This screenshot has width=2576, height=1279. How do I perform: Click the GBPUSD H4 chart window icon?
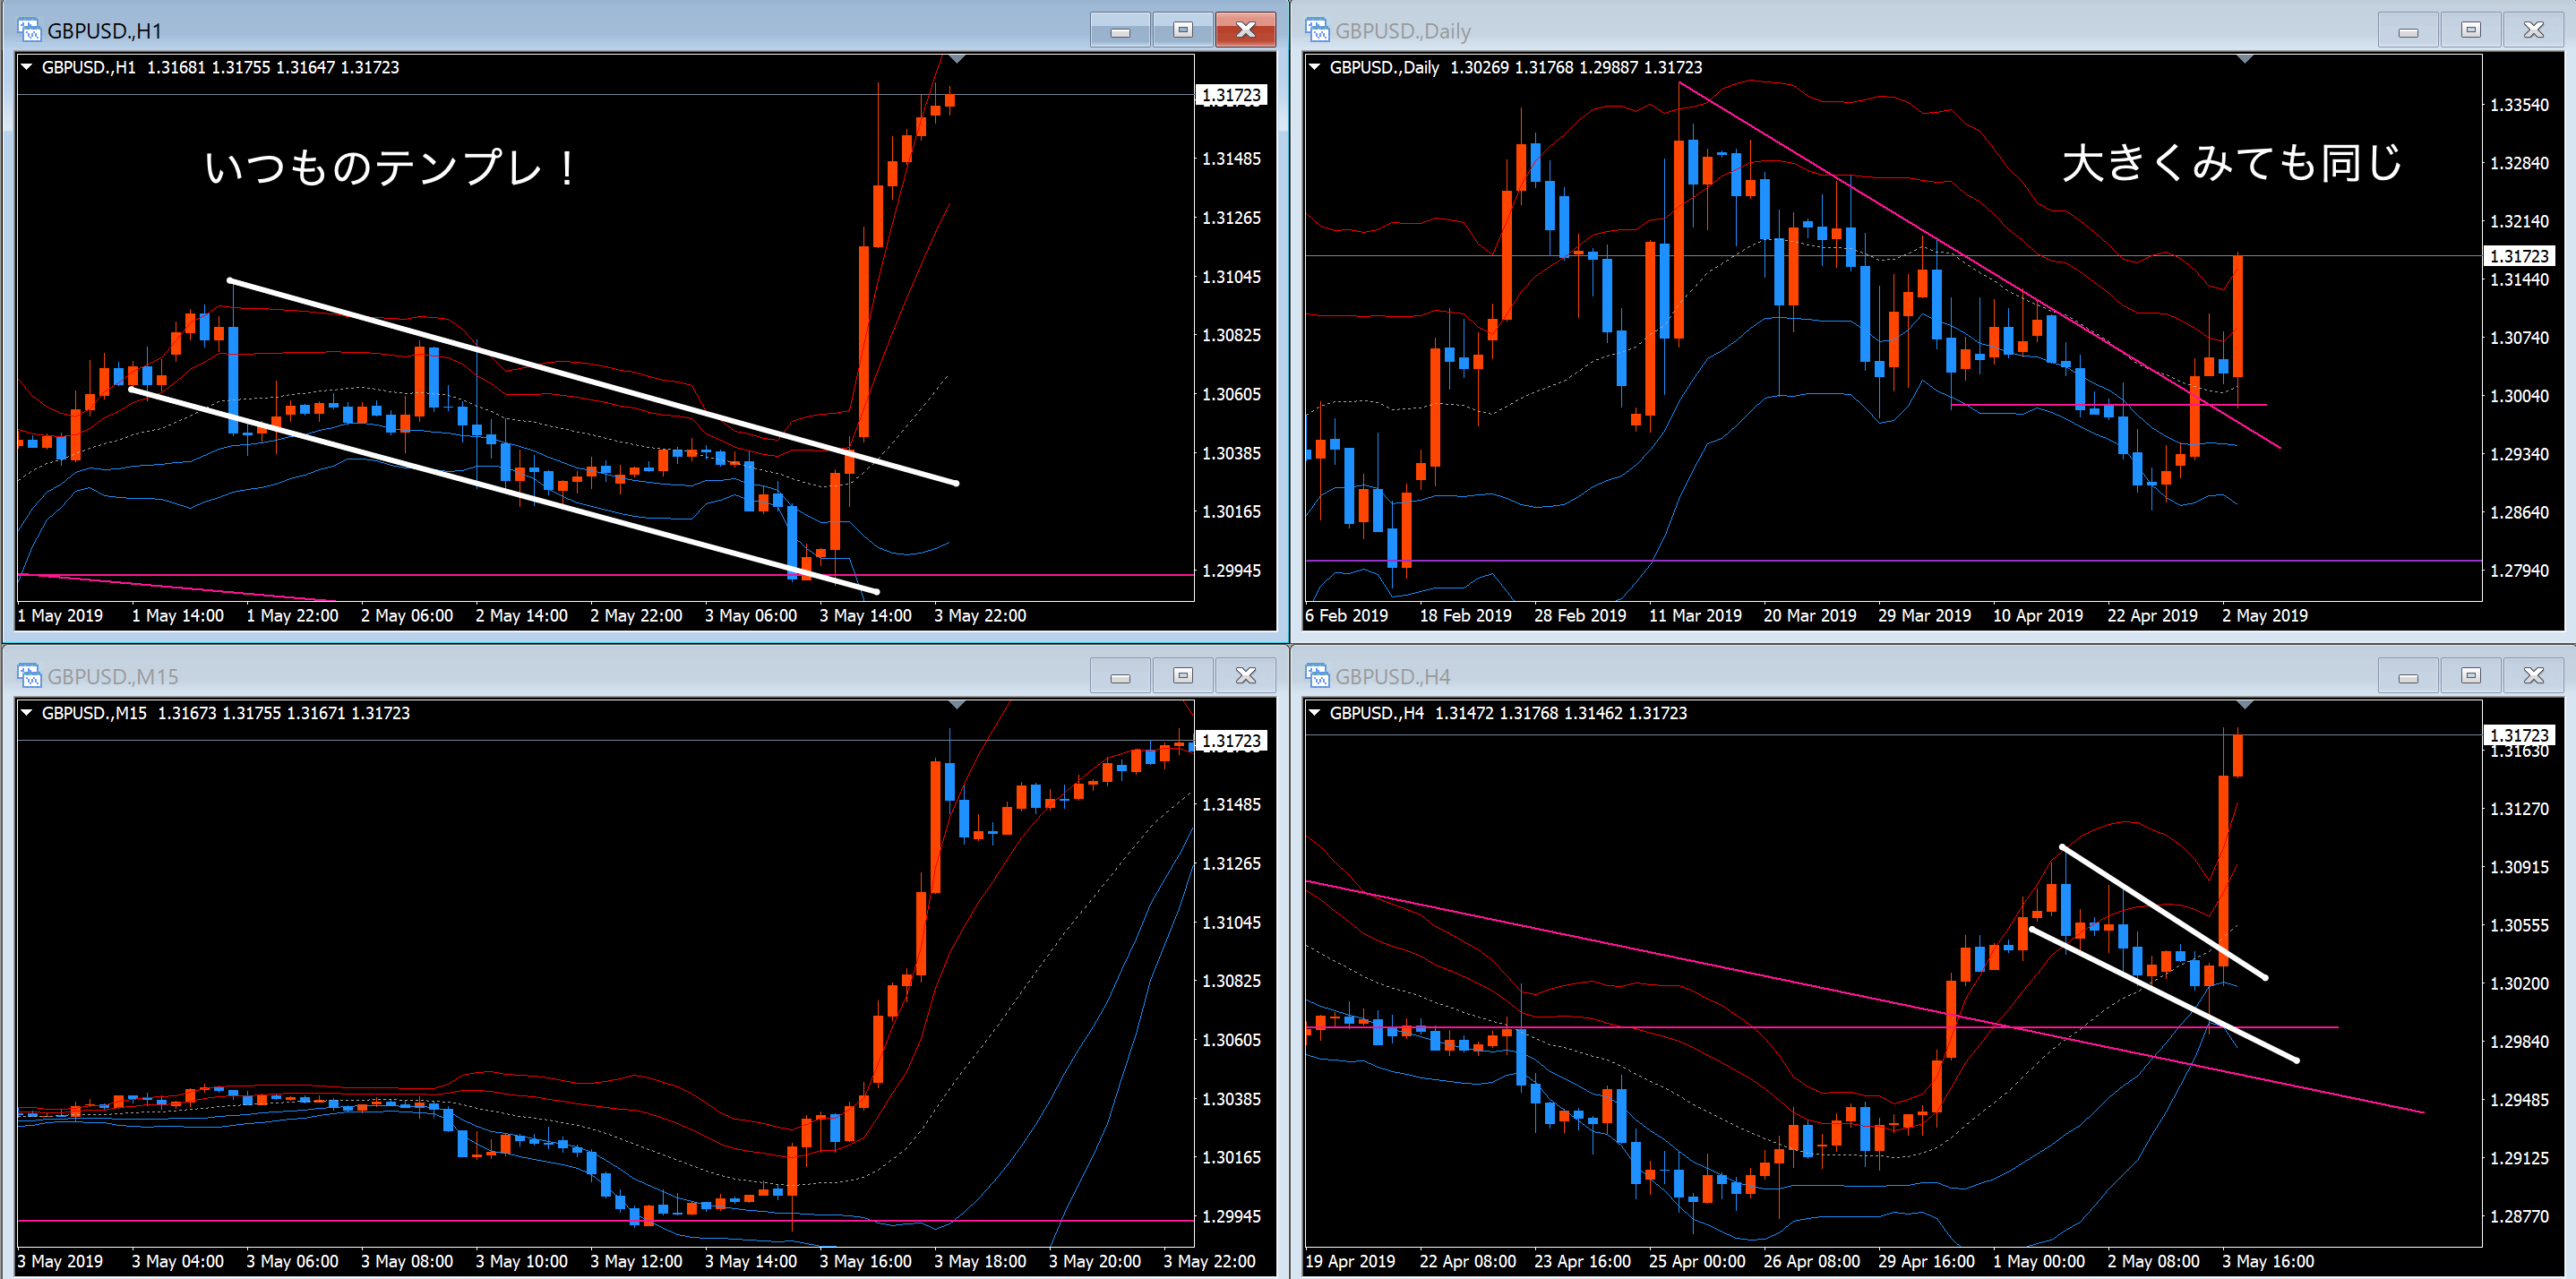[x=1316, y=676]
